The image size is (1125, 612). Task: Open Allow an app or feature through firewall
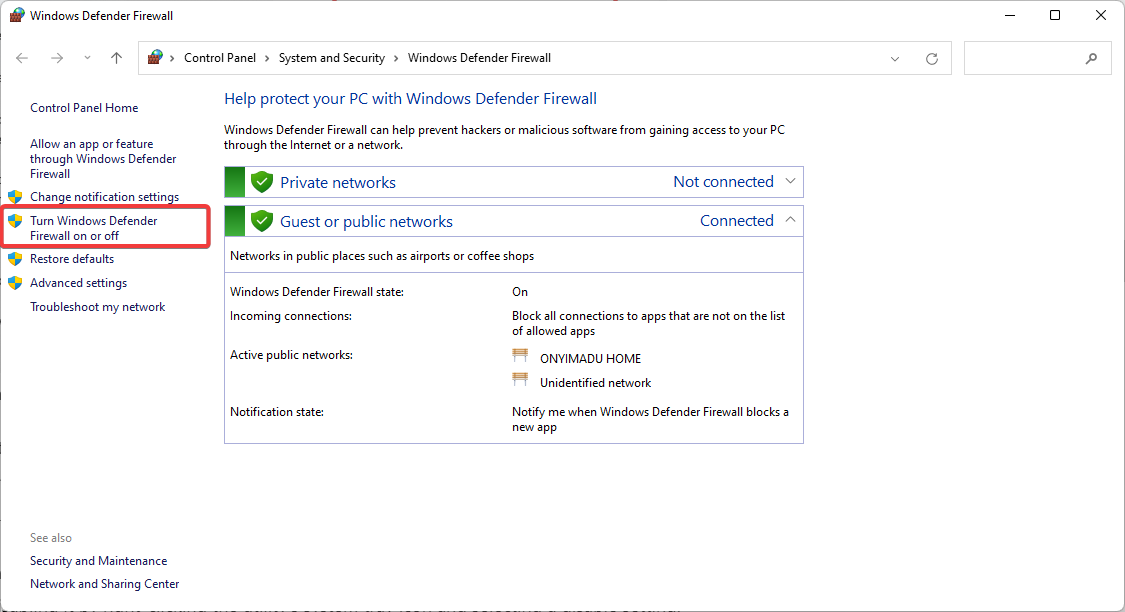103,159
